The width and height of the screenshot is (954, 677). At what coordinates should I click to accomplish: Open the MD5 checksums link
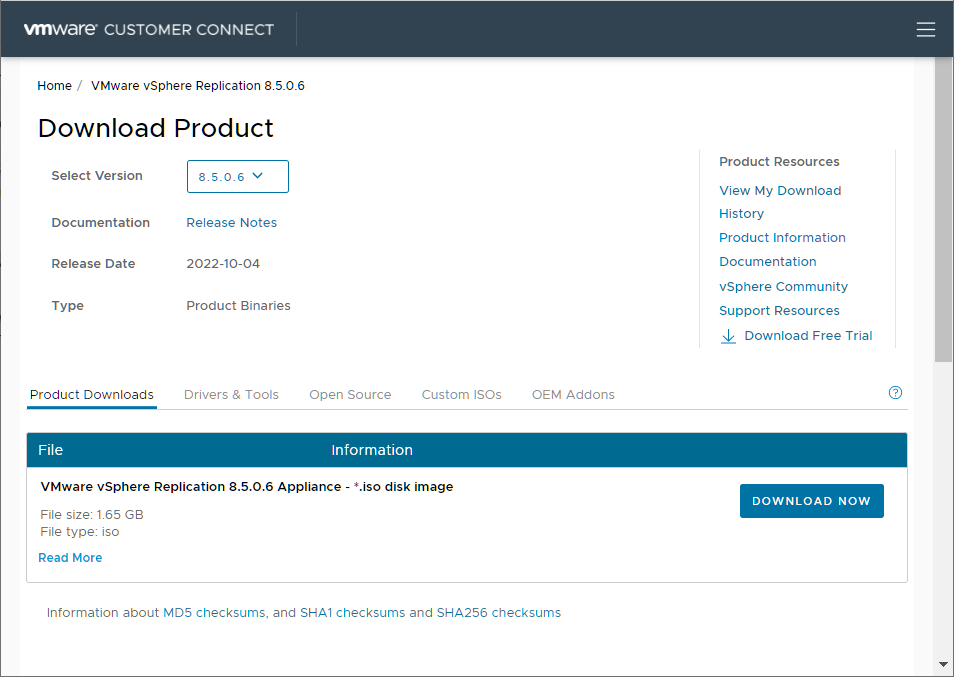pos(214,613)
